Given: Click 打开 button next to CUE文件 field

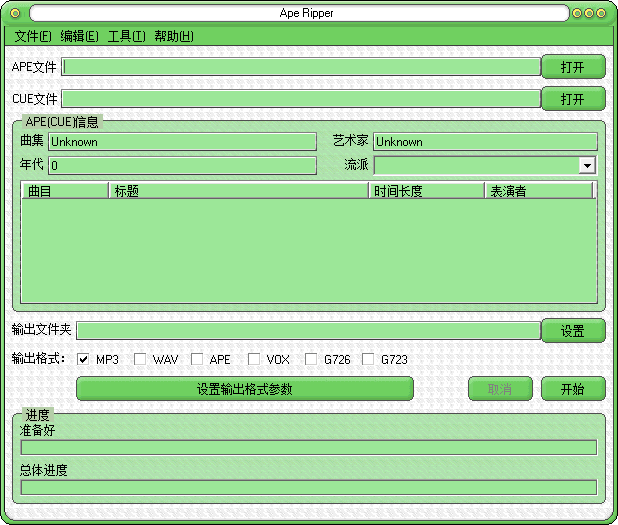Looking at the screenshot, I should tap(573, 99).
